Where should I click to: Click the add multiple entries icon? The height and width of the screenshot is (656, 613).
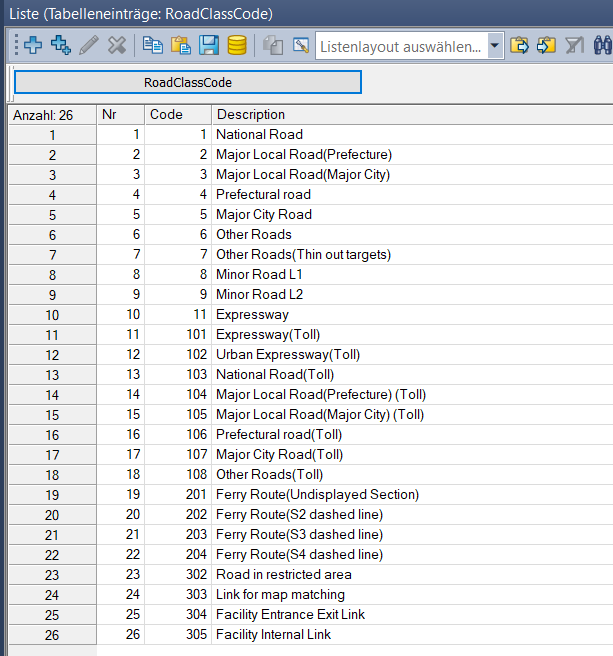pos(60,45)
